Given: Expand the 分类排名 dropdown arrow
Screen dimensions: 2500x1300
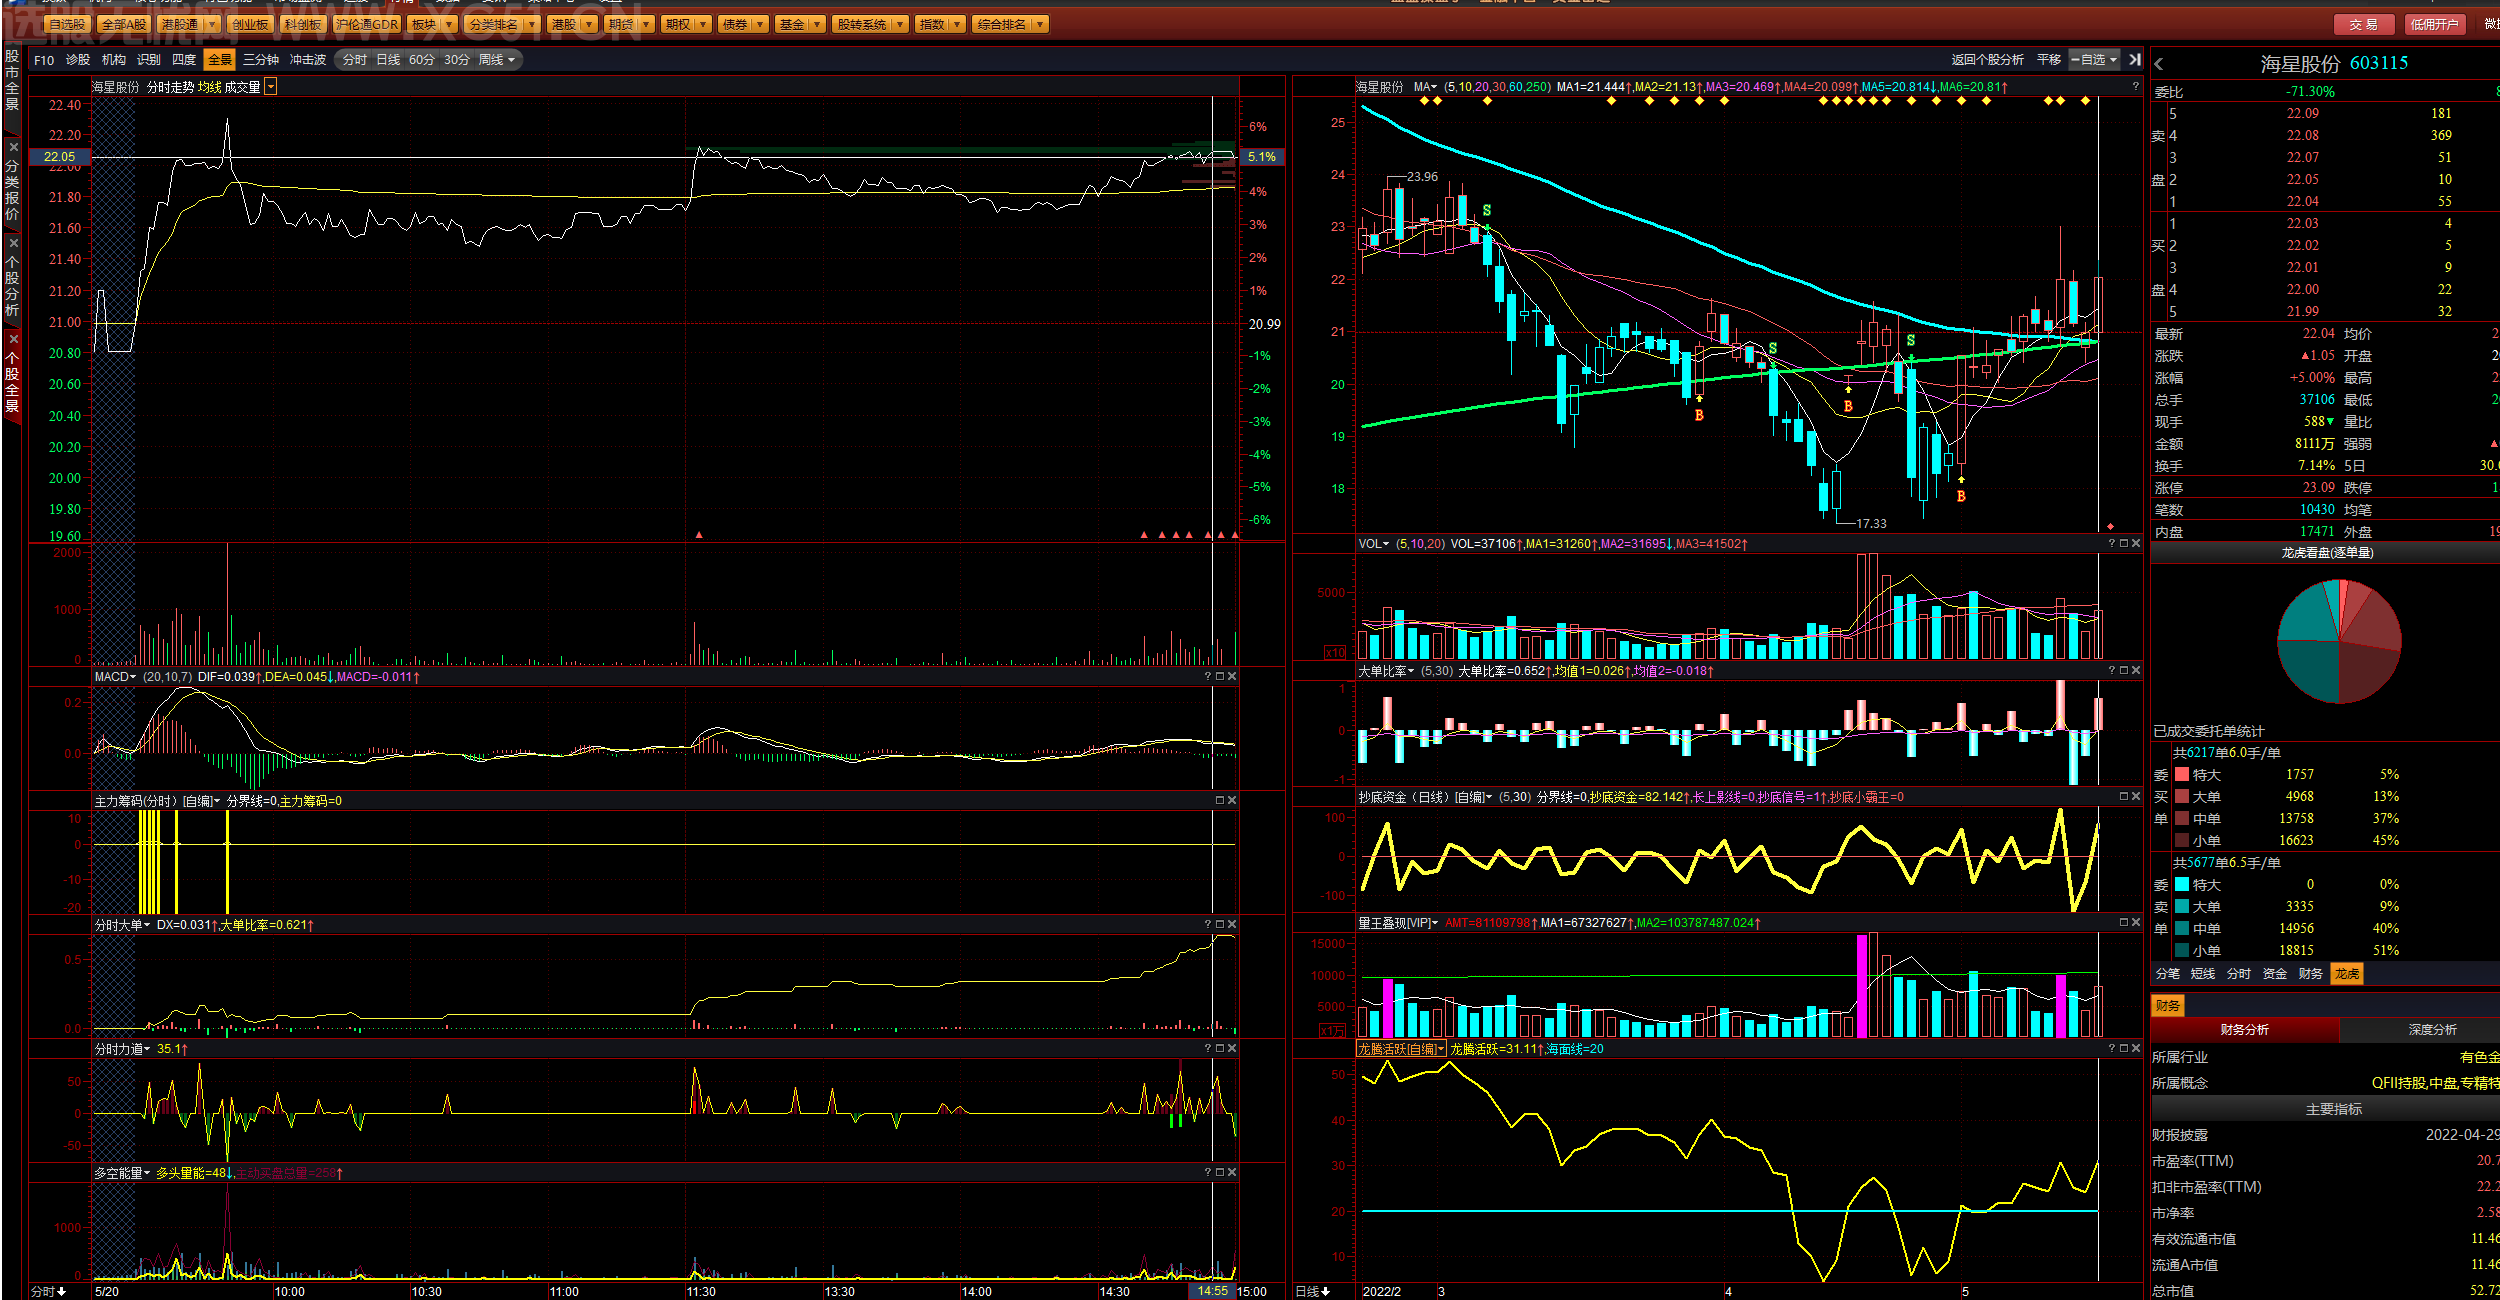Looking at the screenshot, I should click(531, 24).
